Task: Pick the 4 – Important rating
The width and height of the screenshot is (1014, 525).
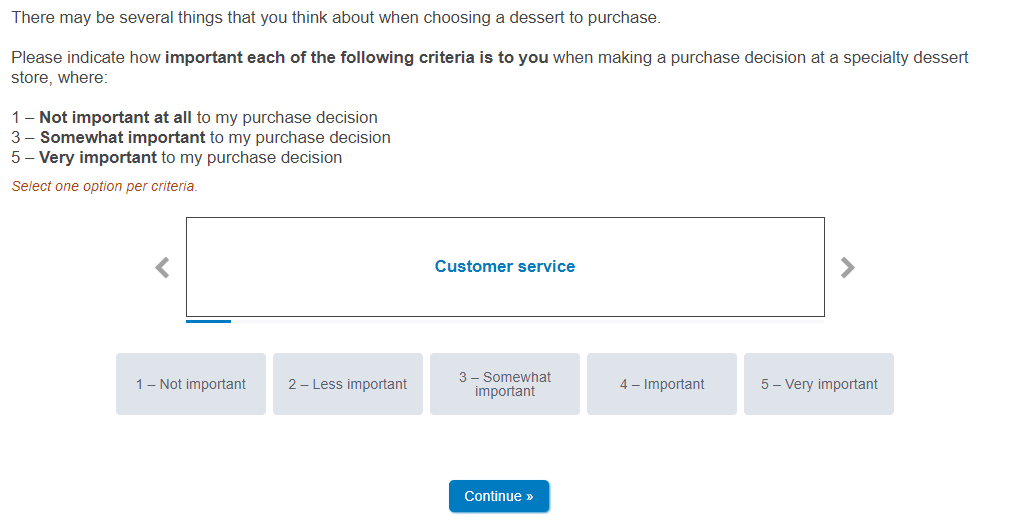Action: point(662,384)
